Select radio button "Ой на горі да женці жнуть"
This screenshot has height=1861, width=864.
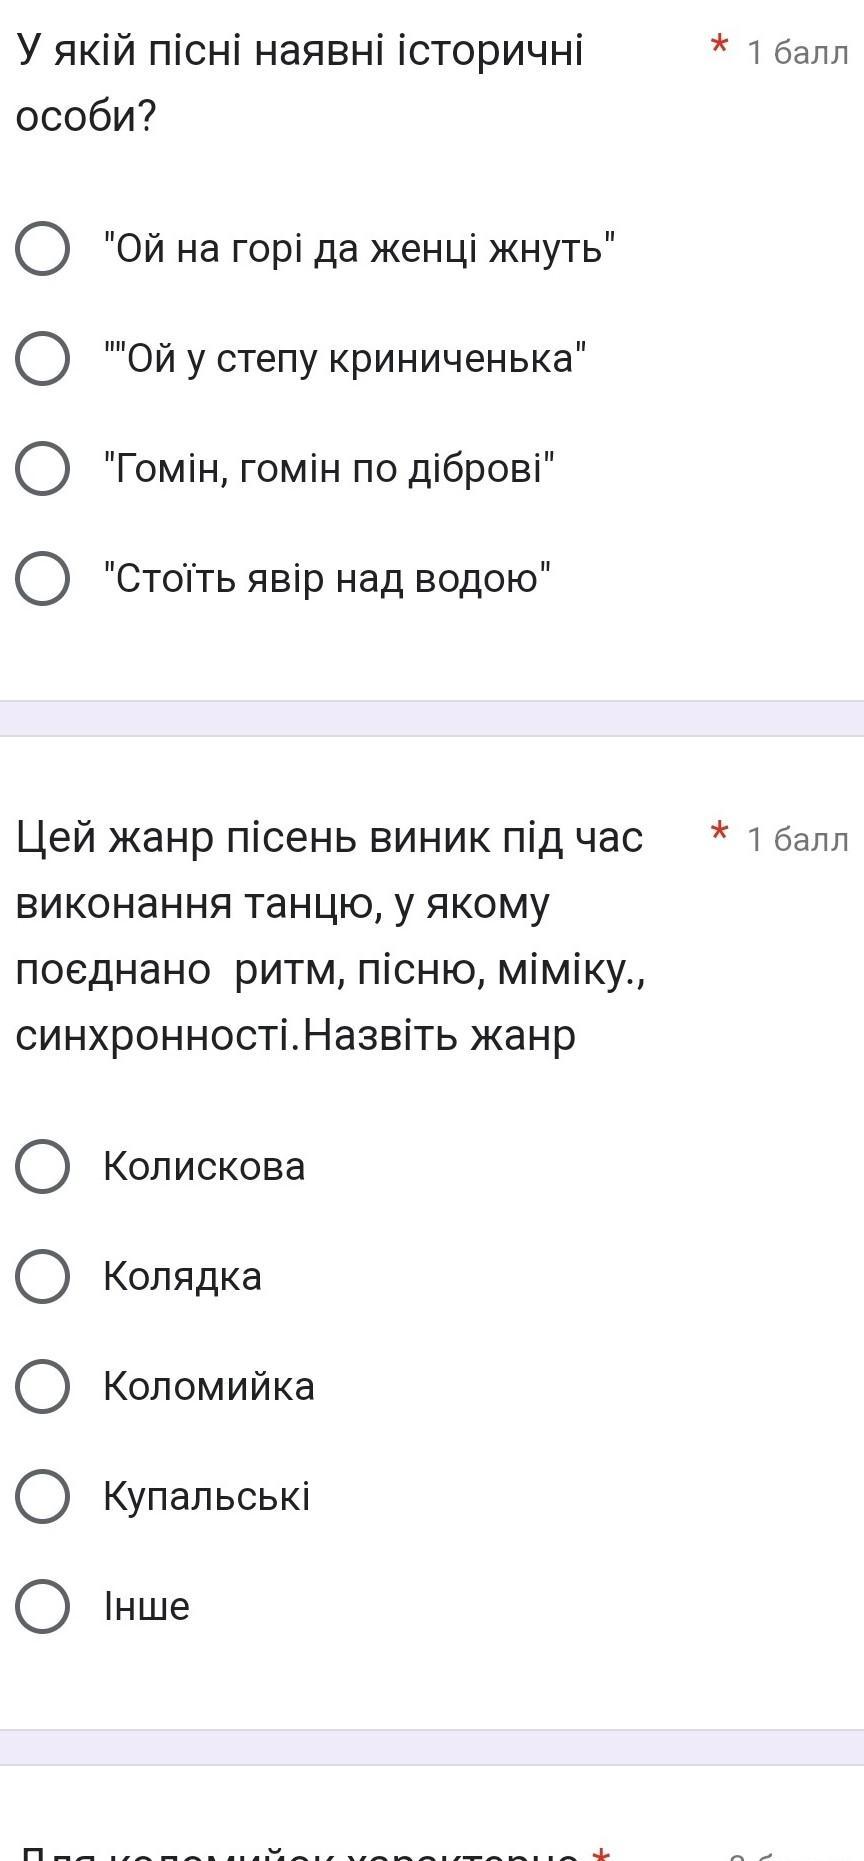coord(43,249)
